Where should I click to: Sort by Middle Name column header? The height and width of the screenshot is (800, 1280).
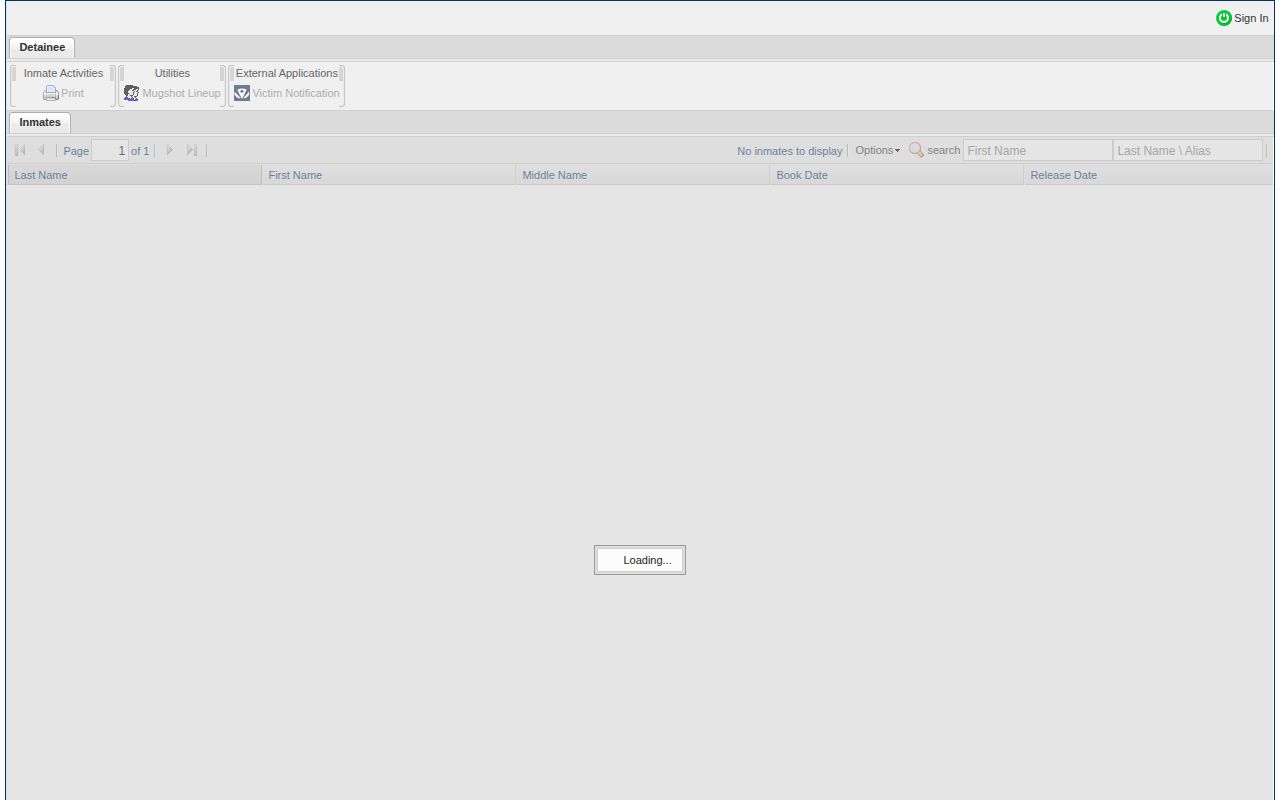click(643, 175)
